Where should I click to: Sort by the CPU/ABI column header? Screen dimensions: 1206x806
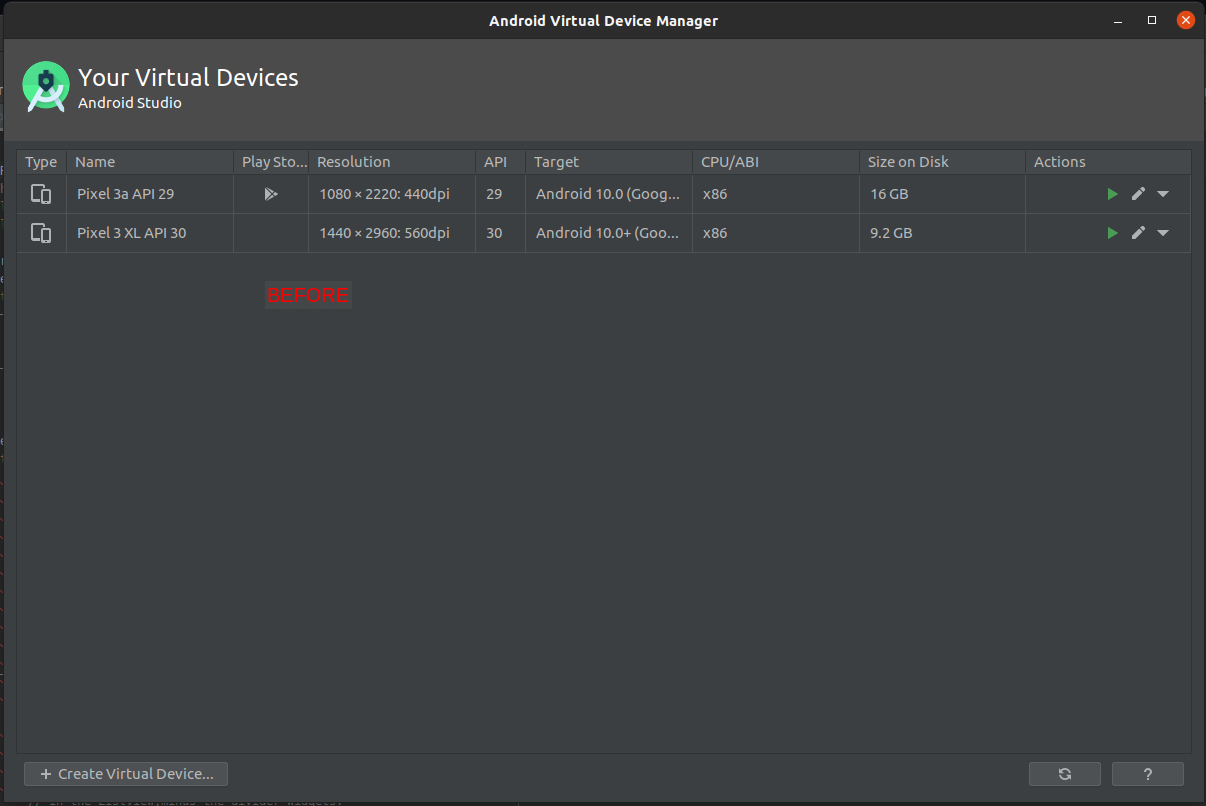[x=776, y=162]
